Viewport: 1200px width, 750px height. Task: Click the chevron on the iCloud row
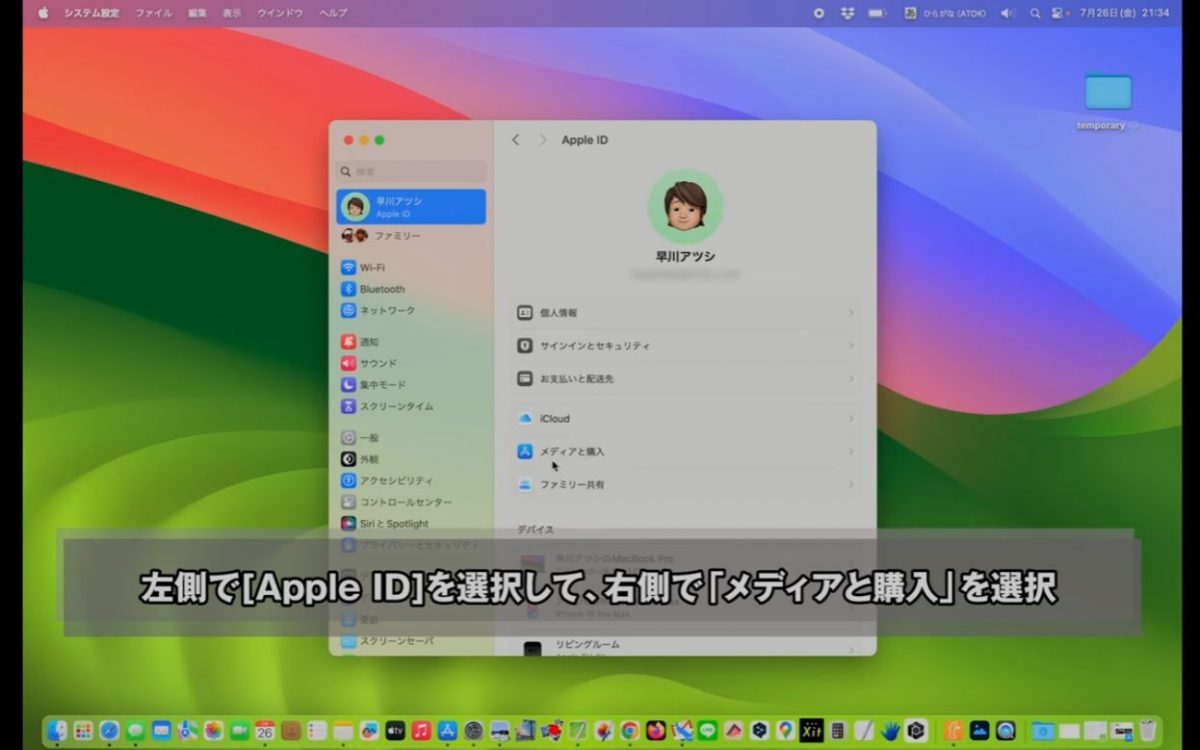(x=851, y=418)
